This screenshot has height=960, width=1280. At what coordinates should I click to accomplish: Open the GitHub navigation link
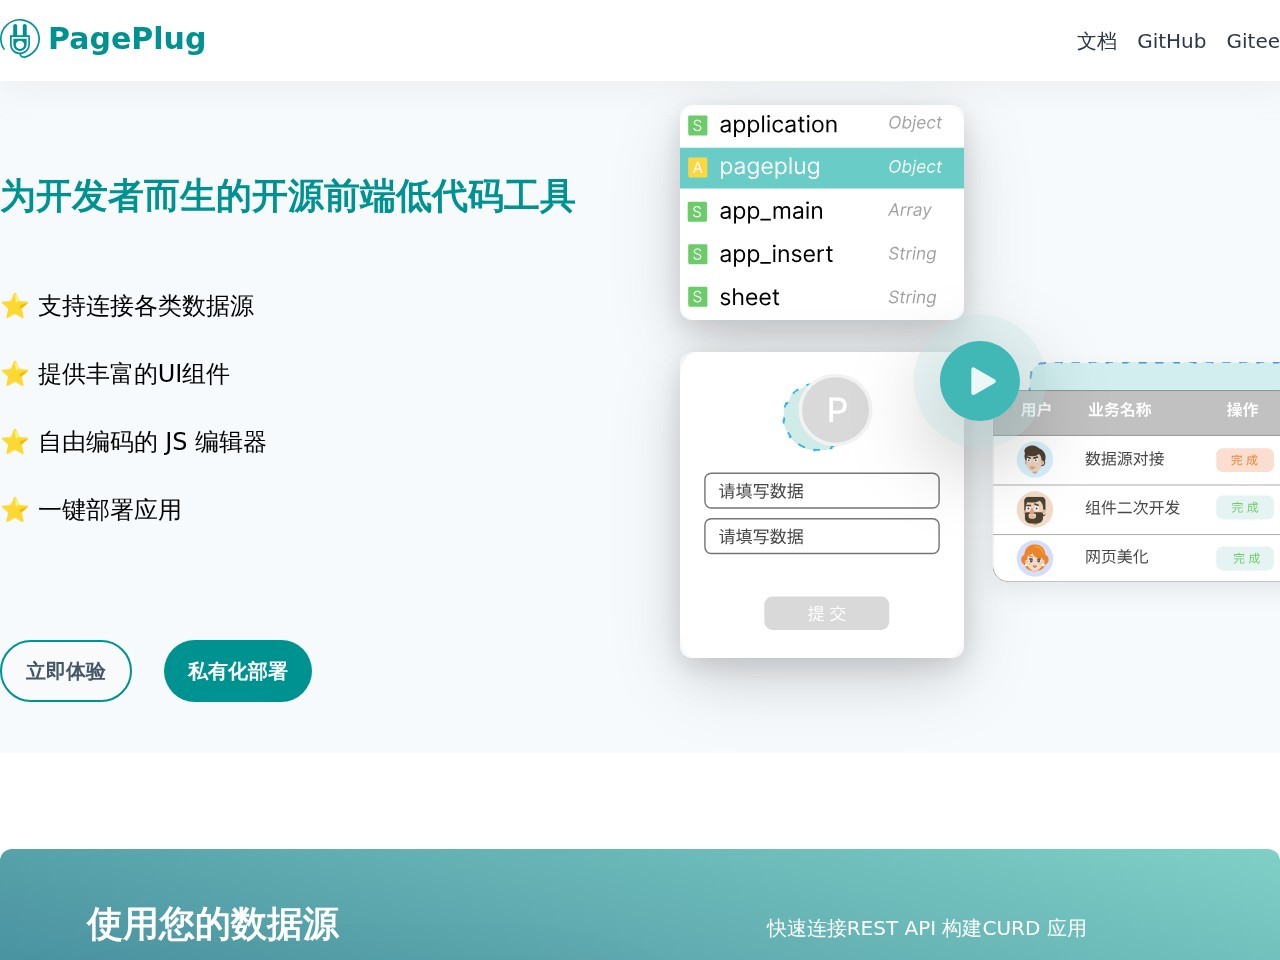click(1171, 41)
